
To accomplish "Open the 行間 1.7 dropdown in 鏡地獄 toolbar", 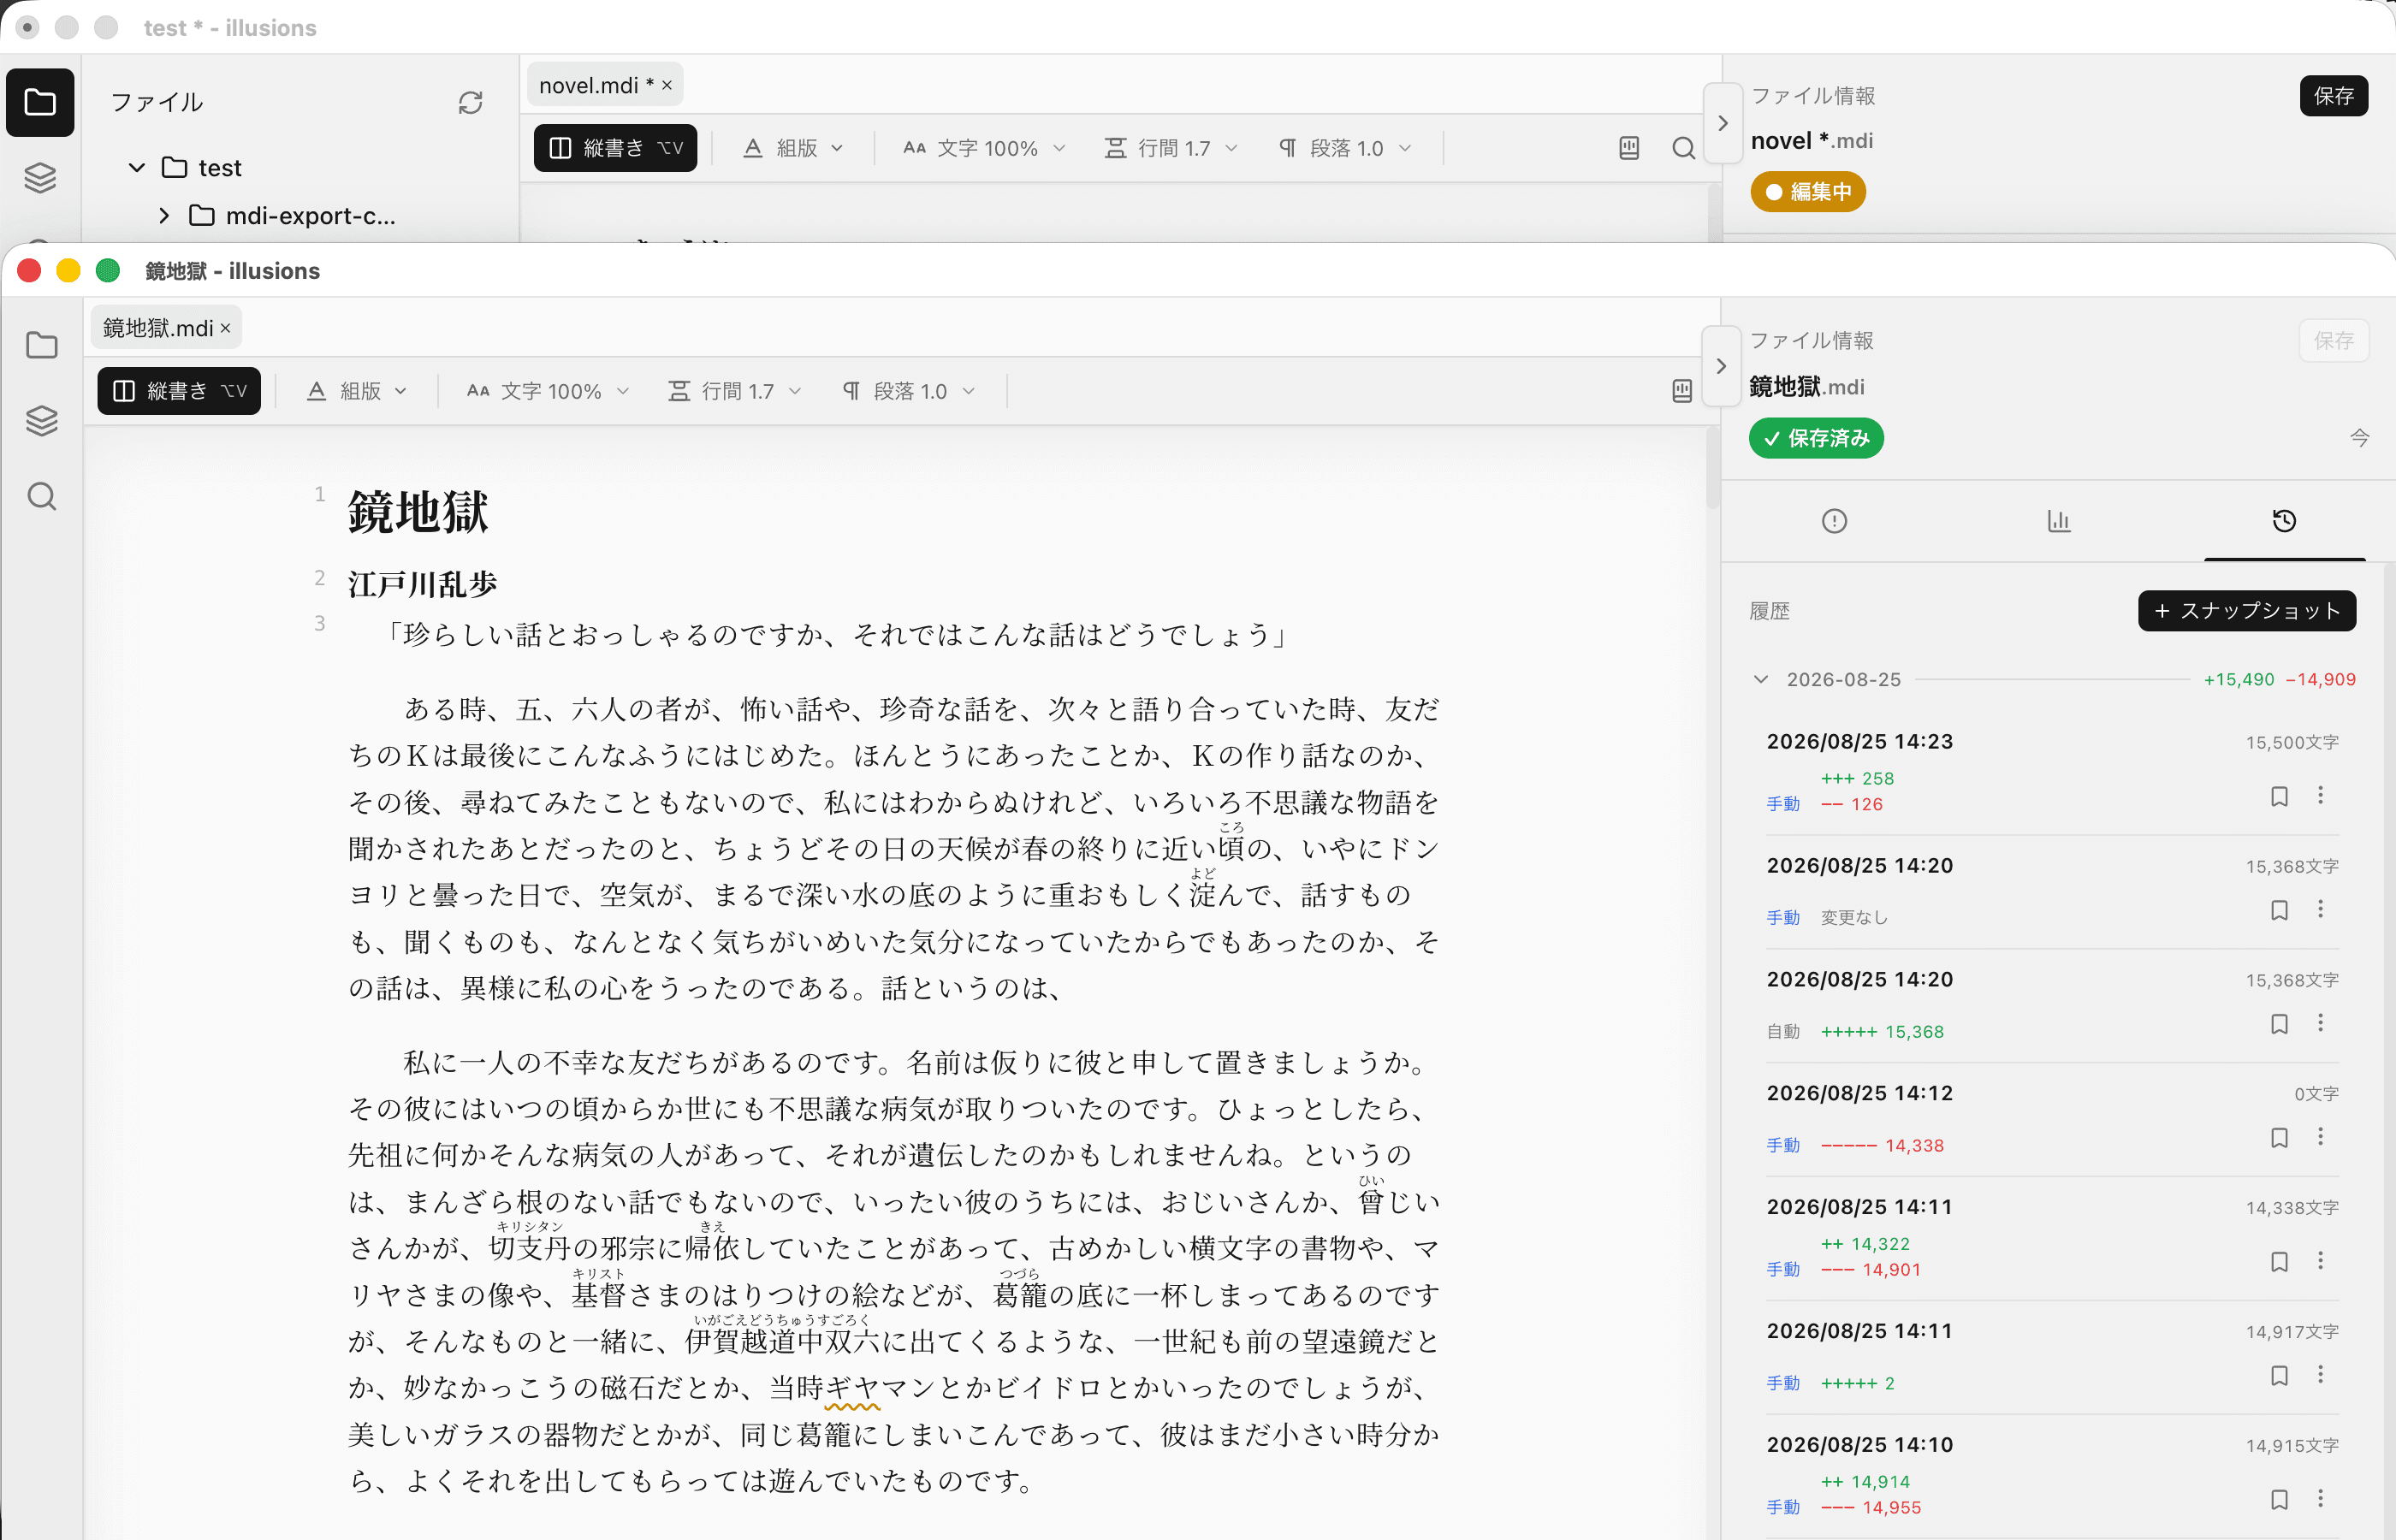I will tap(734, 391).
